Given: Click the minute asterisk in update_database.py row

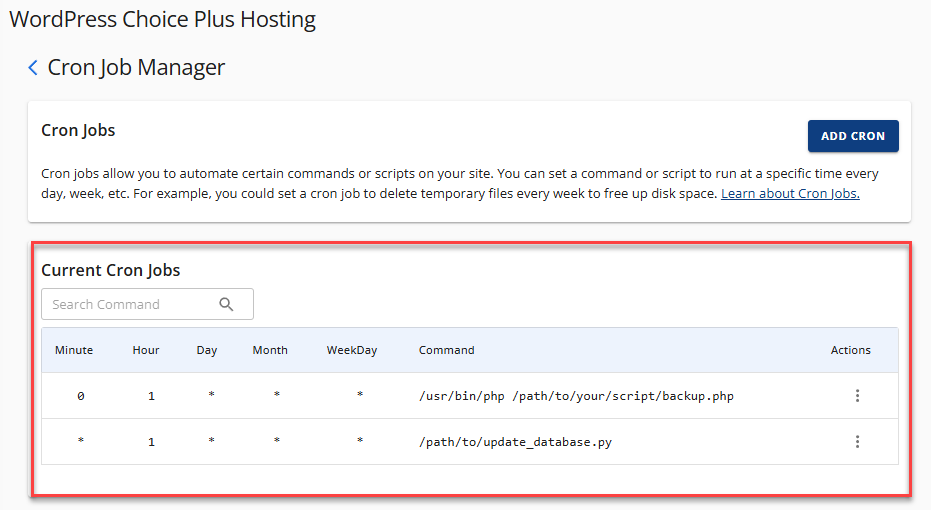Looking at the screenshot, I should pos(81,440).
